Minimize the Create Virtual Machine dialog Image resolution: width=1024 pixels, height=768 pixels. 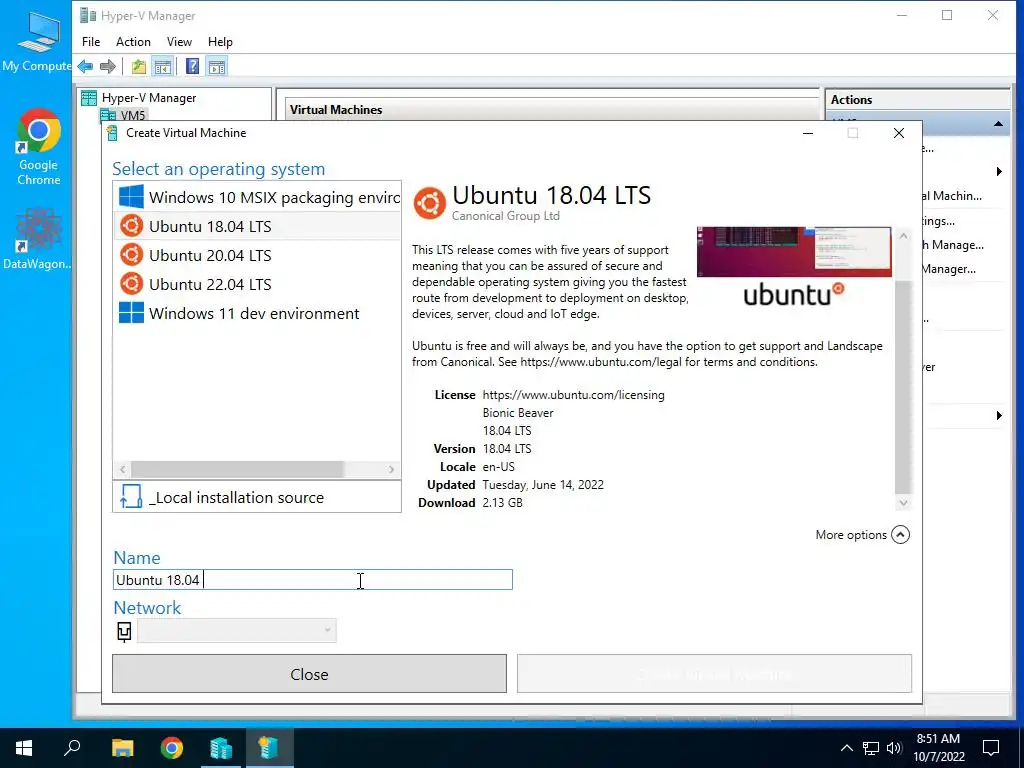point(808,133)
